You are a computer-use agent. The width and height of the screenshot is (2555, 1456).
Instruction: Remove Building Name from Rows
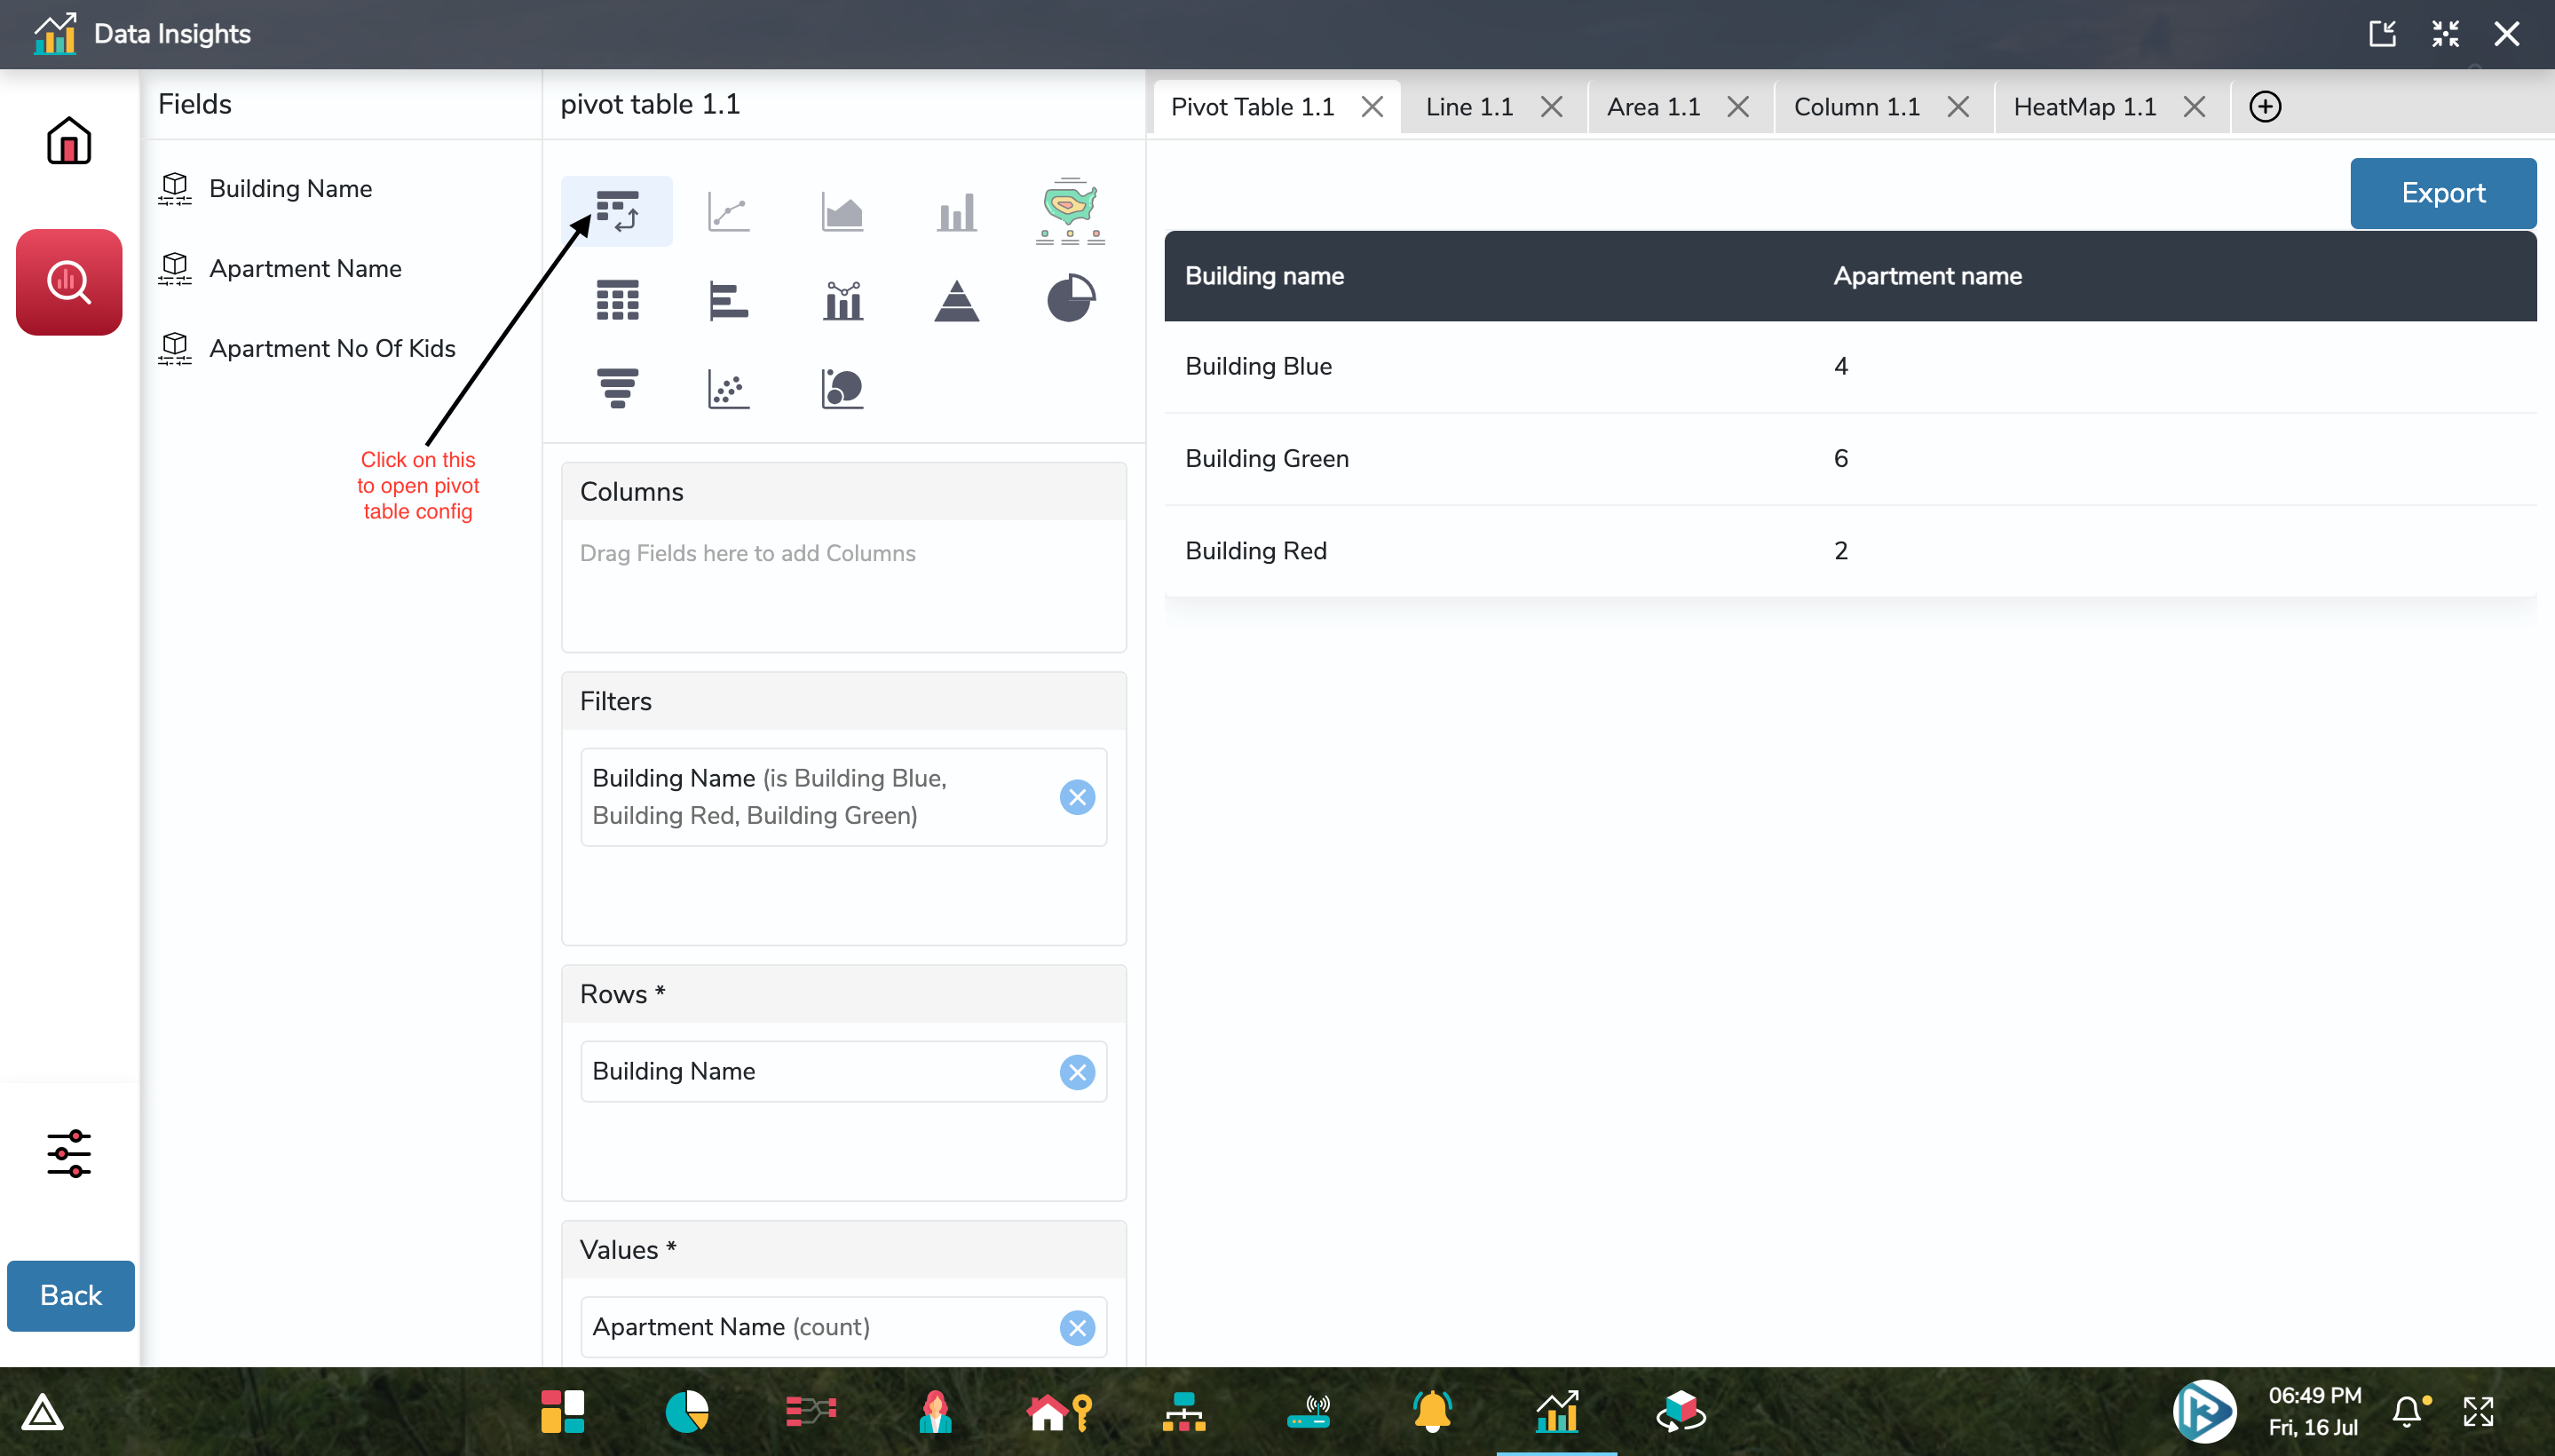(1077, 1071)
